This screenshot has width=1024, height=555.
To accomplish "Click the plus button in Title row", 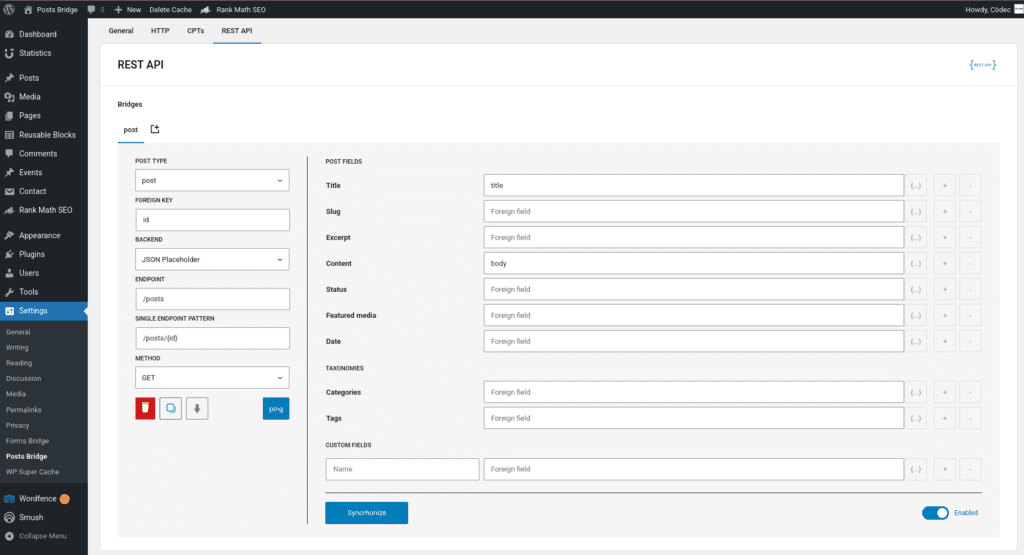I will click(x=944, y=185).
